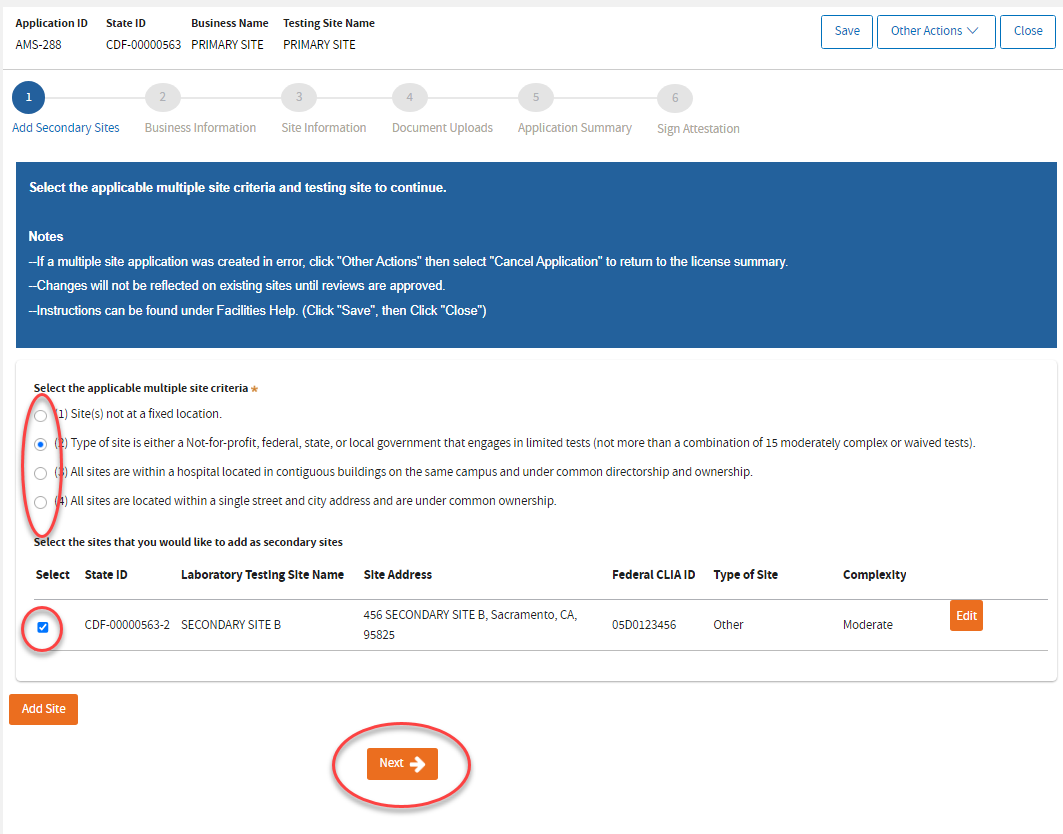Click step 2 circle Business Information
The width and height of the screenshot is (1063, 834).
[162, 98]
